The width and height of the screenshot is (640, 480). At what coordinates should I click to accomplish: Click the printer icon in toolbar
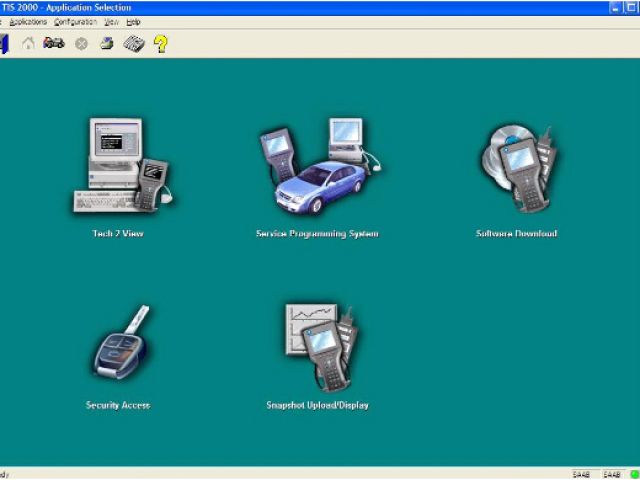point(106,44)
